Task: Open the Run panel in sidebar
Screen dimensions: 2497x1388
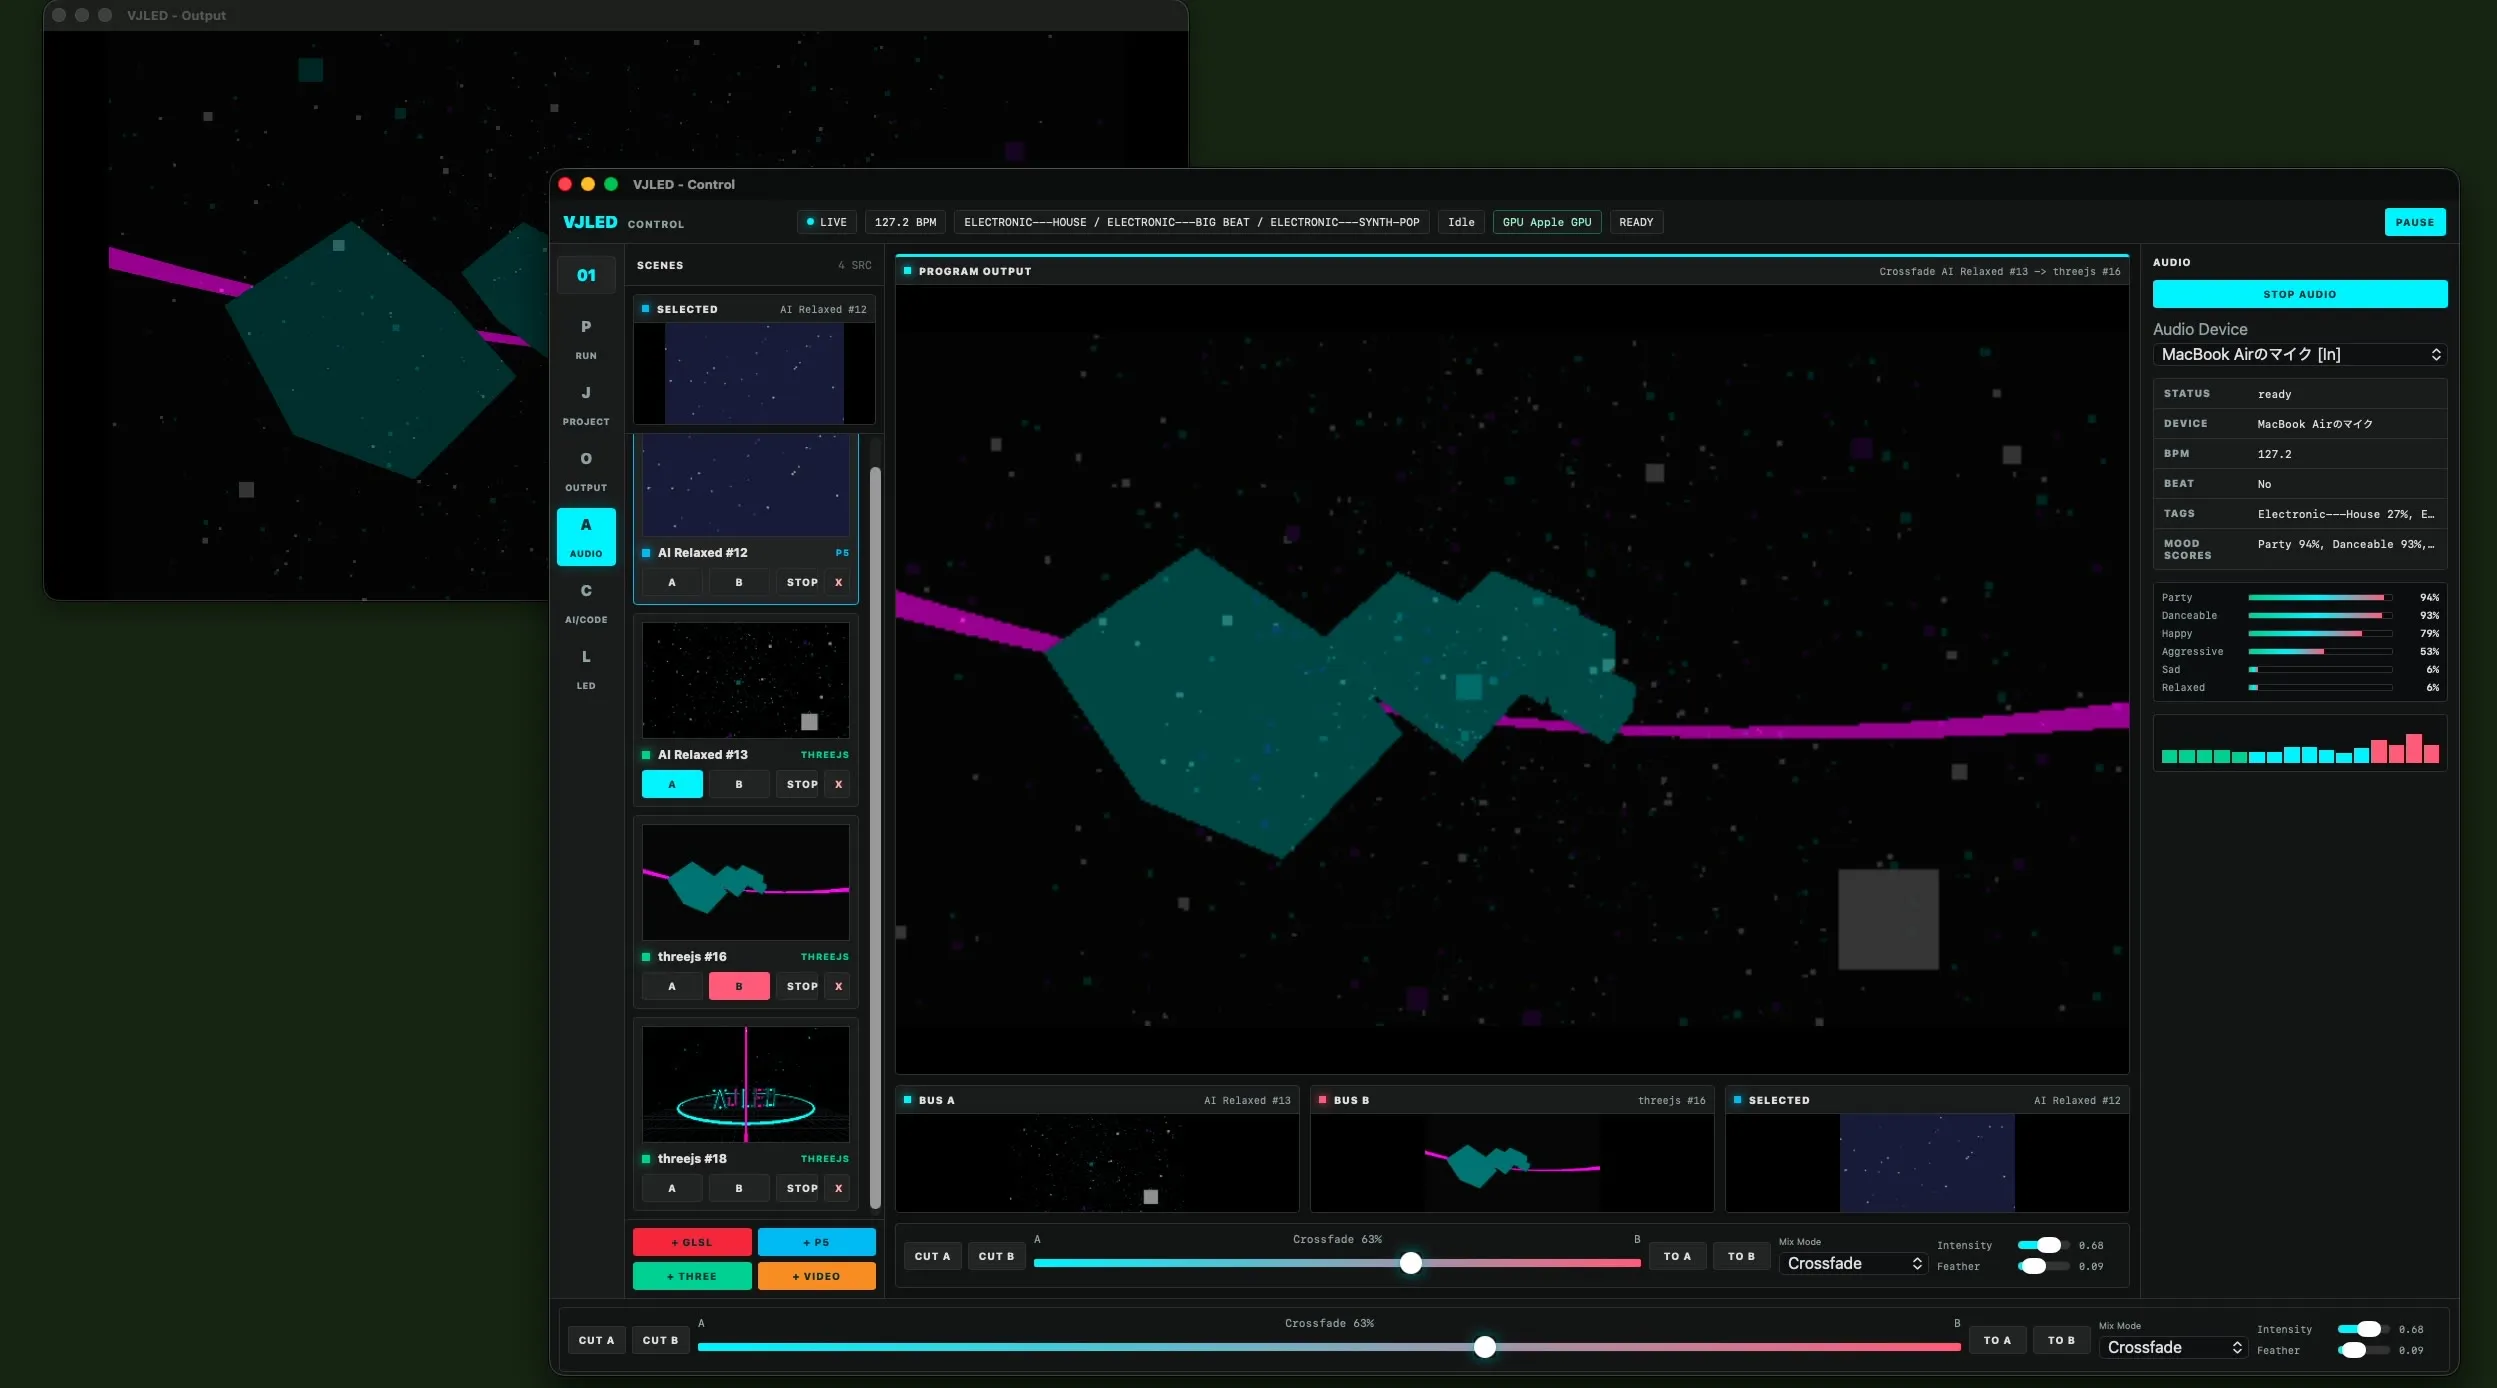Action: click(586, 339)
